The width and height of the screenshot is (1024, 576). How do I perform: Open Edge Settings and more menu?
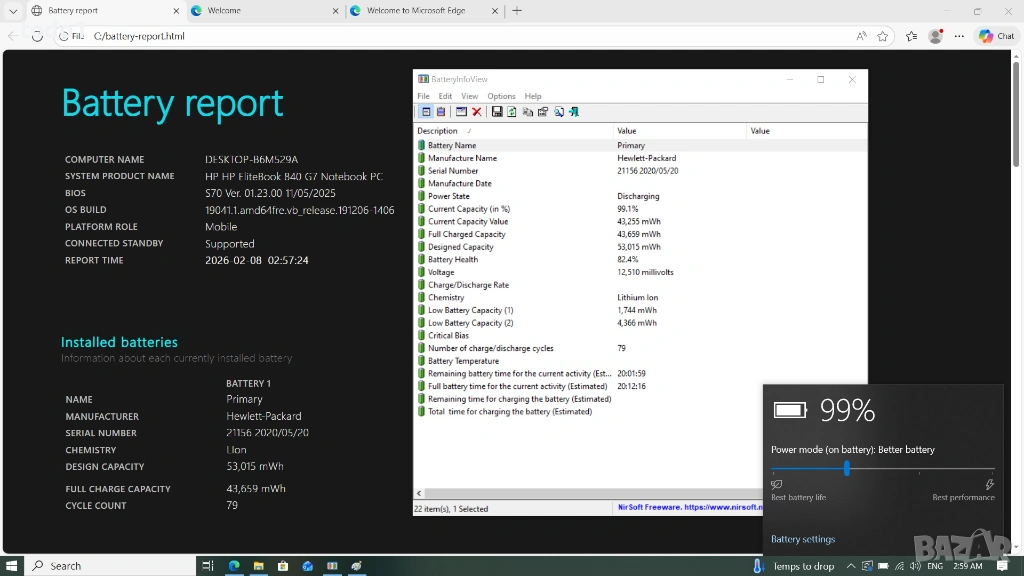click(959, 36)
